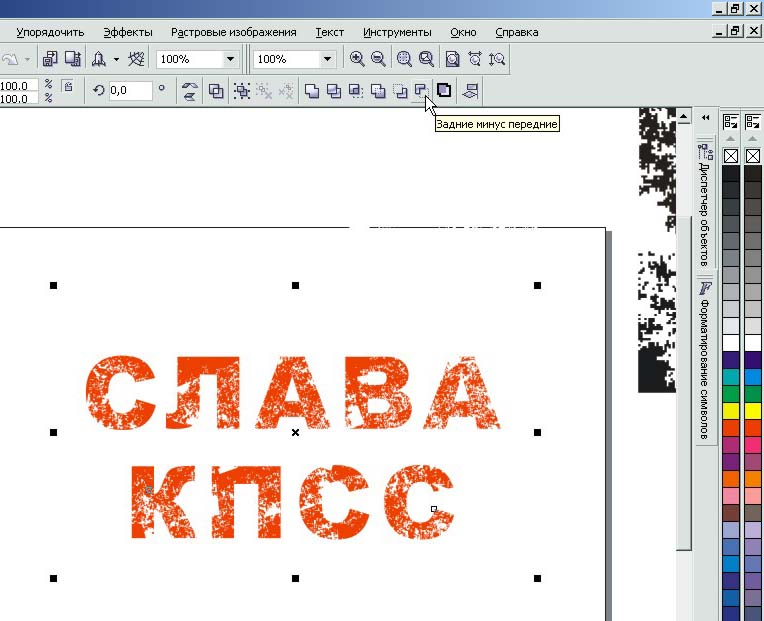Screen dimensions: 764x621
Task: Click the rotation angle input field
Action: pyautogui.click(x=130, y=91)
